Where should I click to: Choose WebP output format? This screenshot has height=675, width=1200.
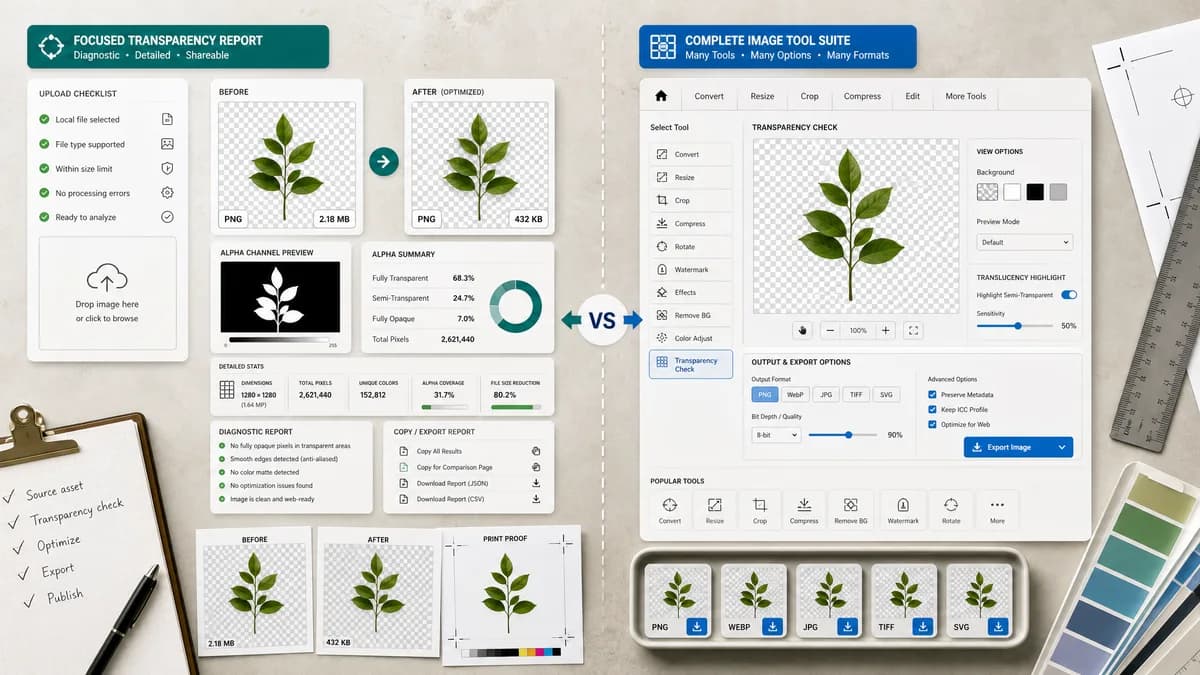point(795,395)
